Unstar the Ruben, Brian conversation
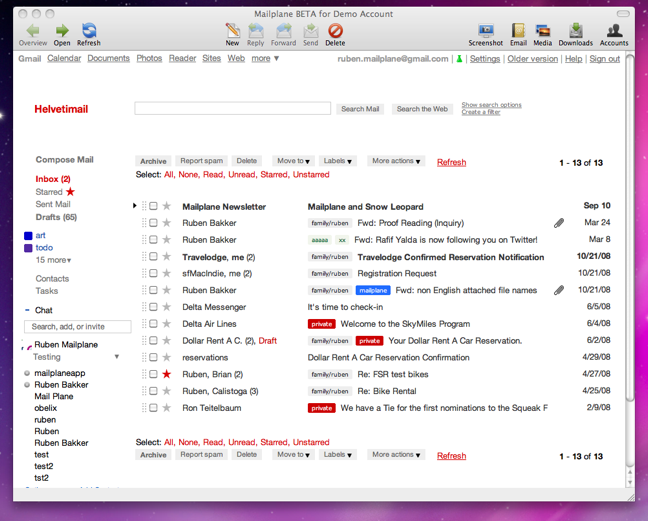 point(167,374)
